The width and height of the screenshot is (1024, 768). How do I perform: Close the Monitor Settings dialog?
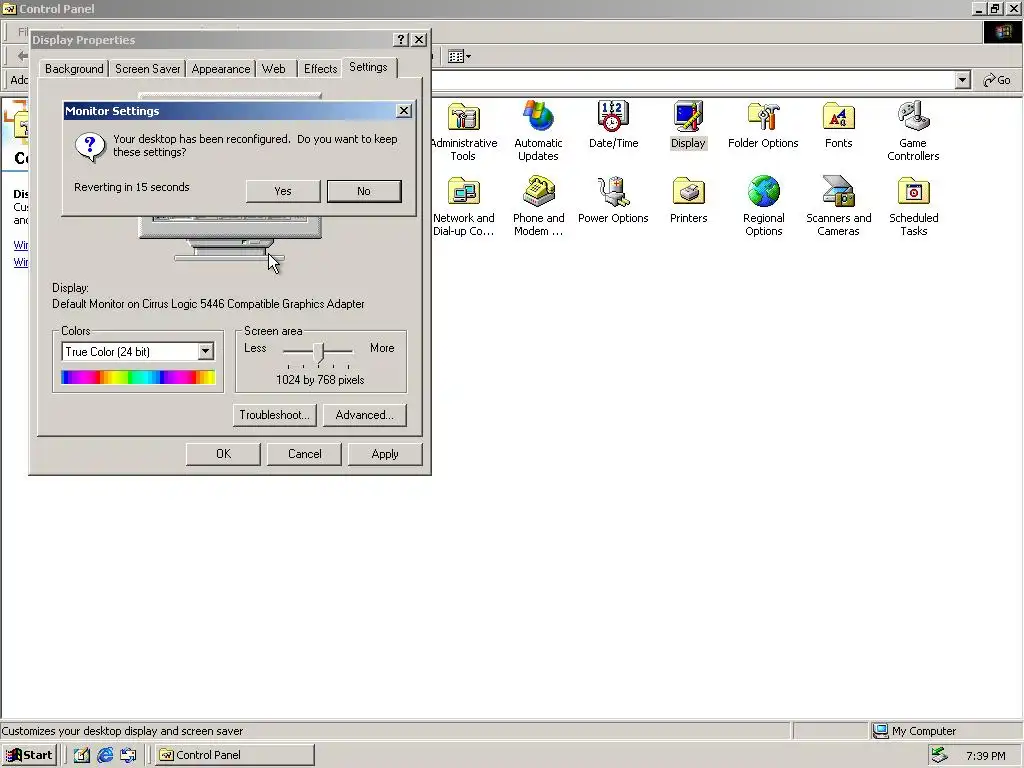coord(404,111)
